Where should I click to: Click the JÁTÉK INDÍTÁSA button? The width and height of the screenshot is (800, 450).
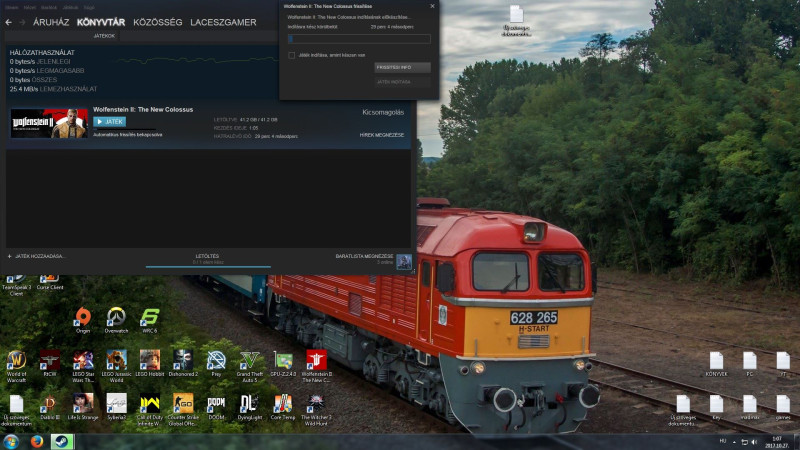(403, 82)
